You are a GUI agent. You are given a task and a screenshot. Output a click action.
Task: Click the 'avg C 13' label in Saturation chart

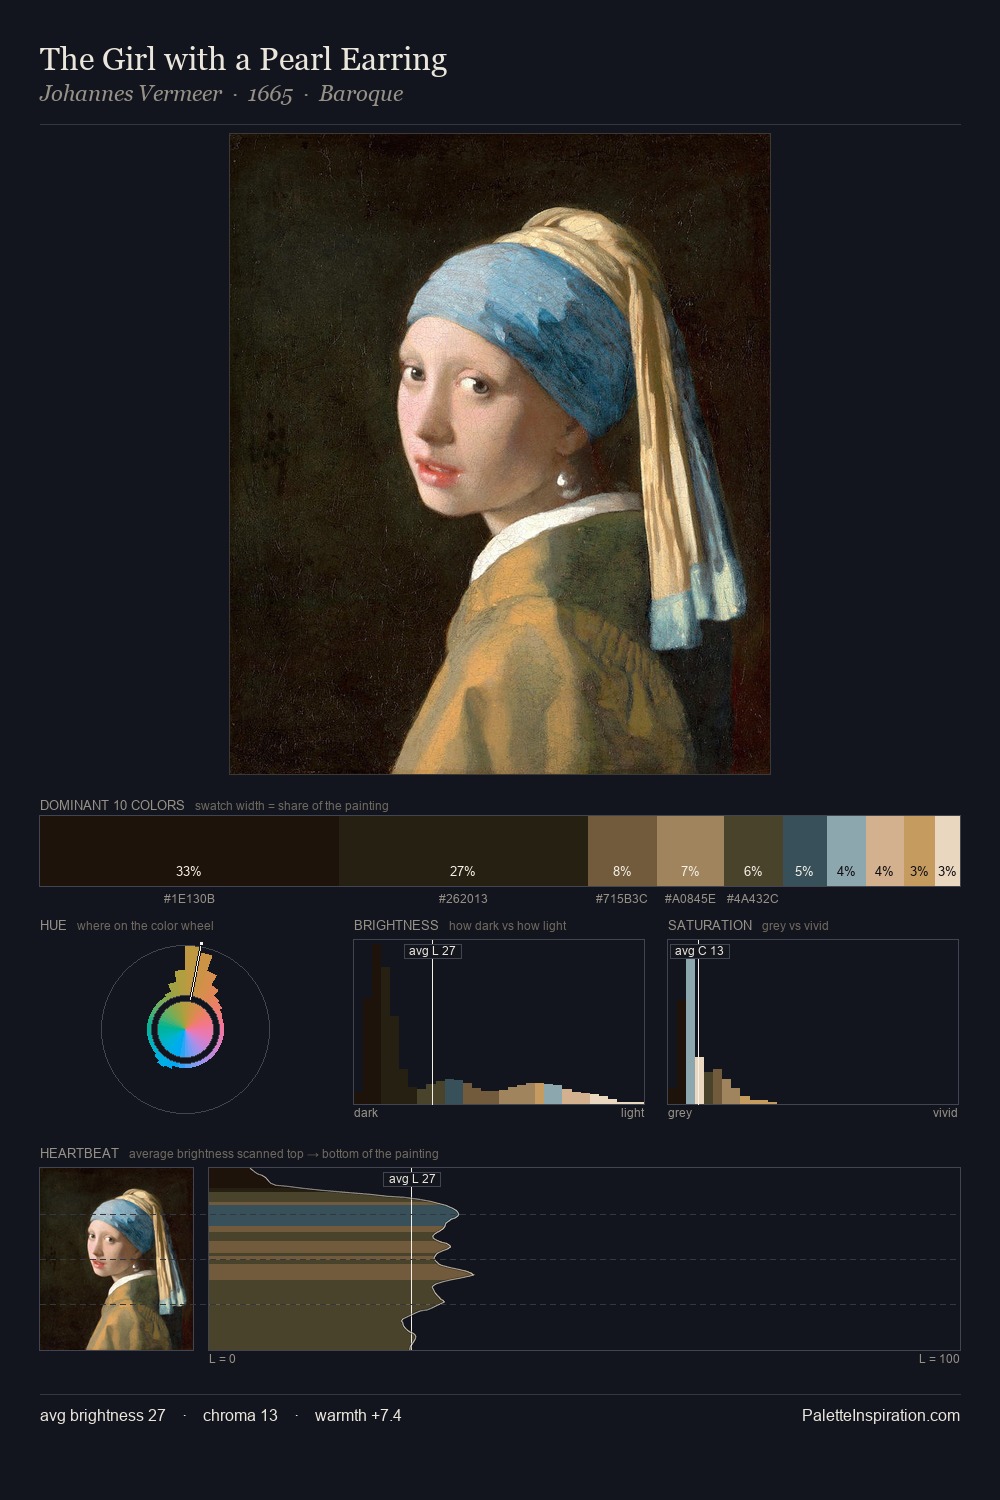click(x=698, y=951)
